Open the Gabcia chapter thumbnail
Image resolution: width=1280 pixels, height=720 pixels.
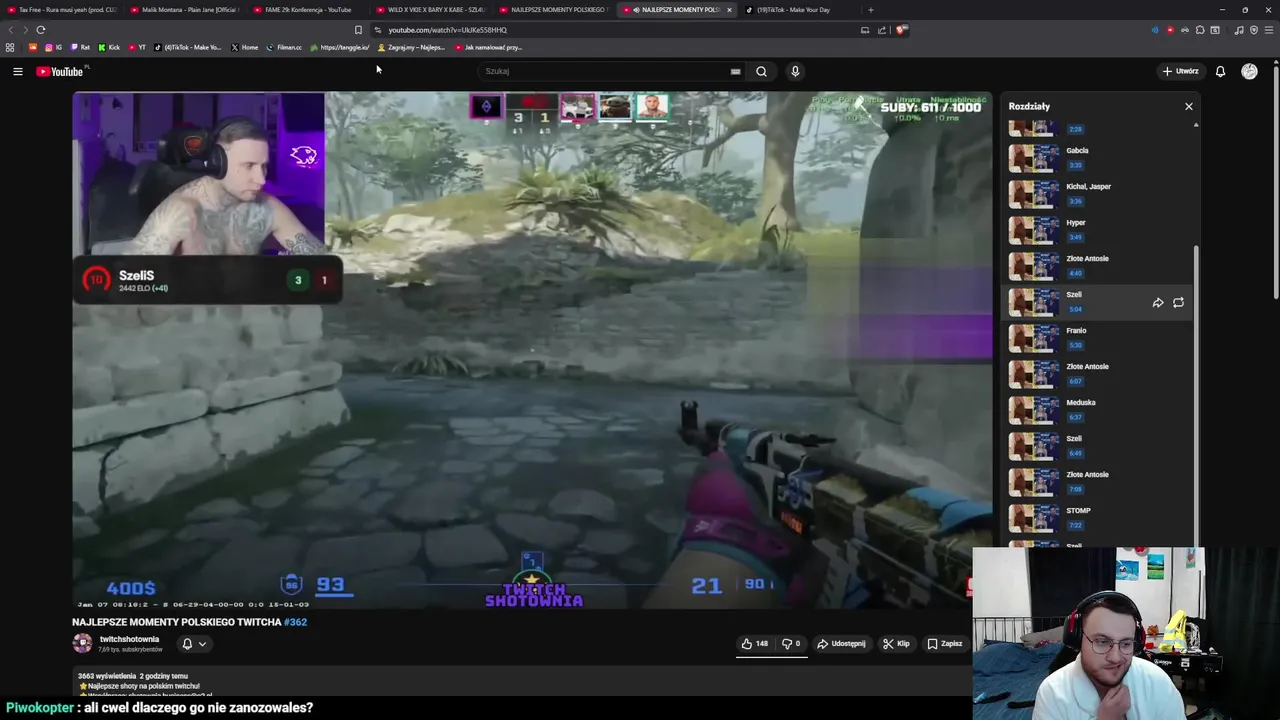point(1033,158)
